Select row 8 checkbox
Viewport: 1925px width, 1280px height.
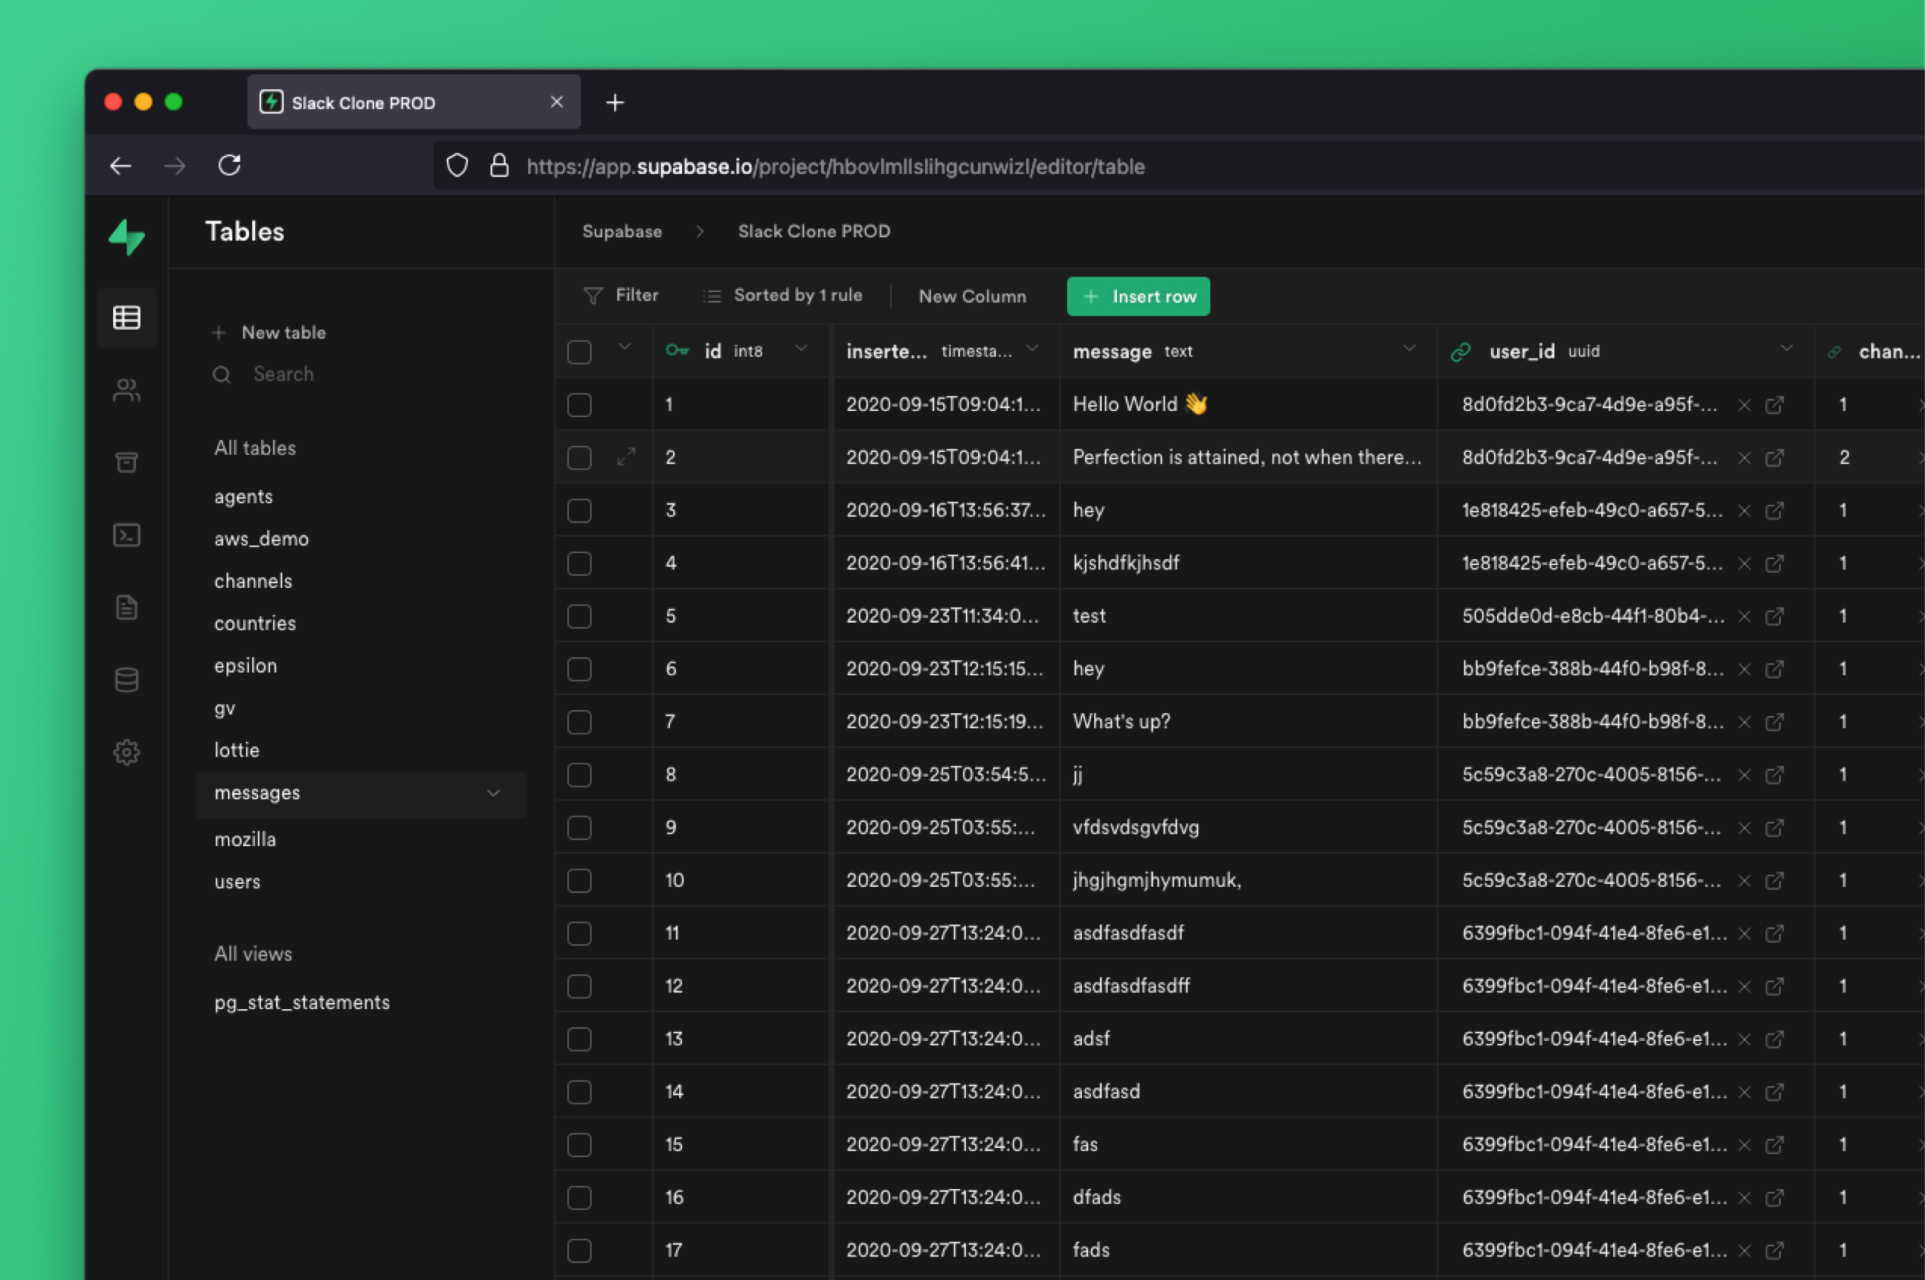[579, 775]
